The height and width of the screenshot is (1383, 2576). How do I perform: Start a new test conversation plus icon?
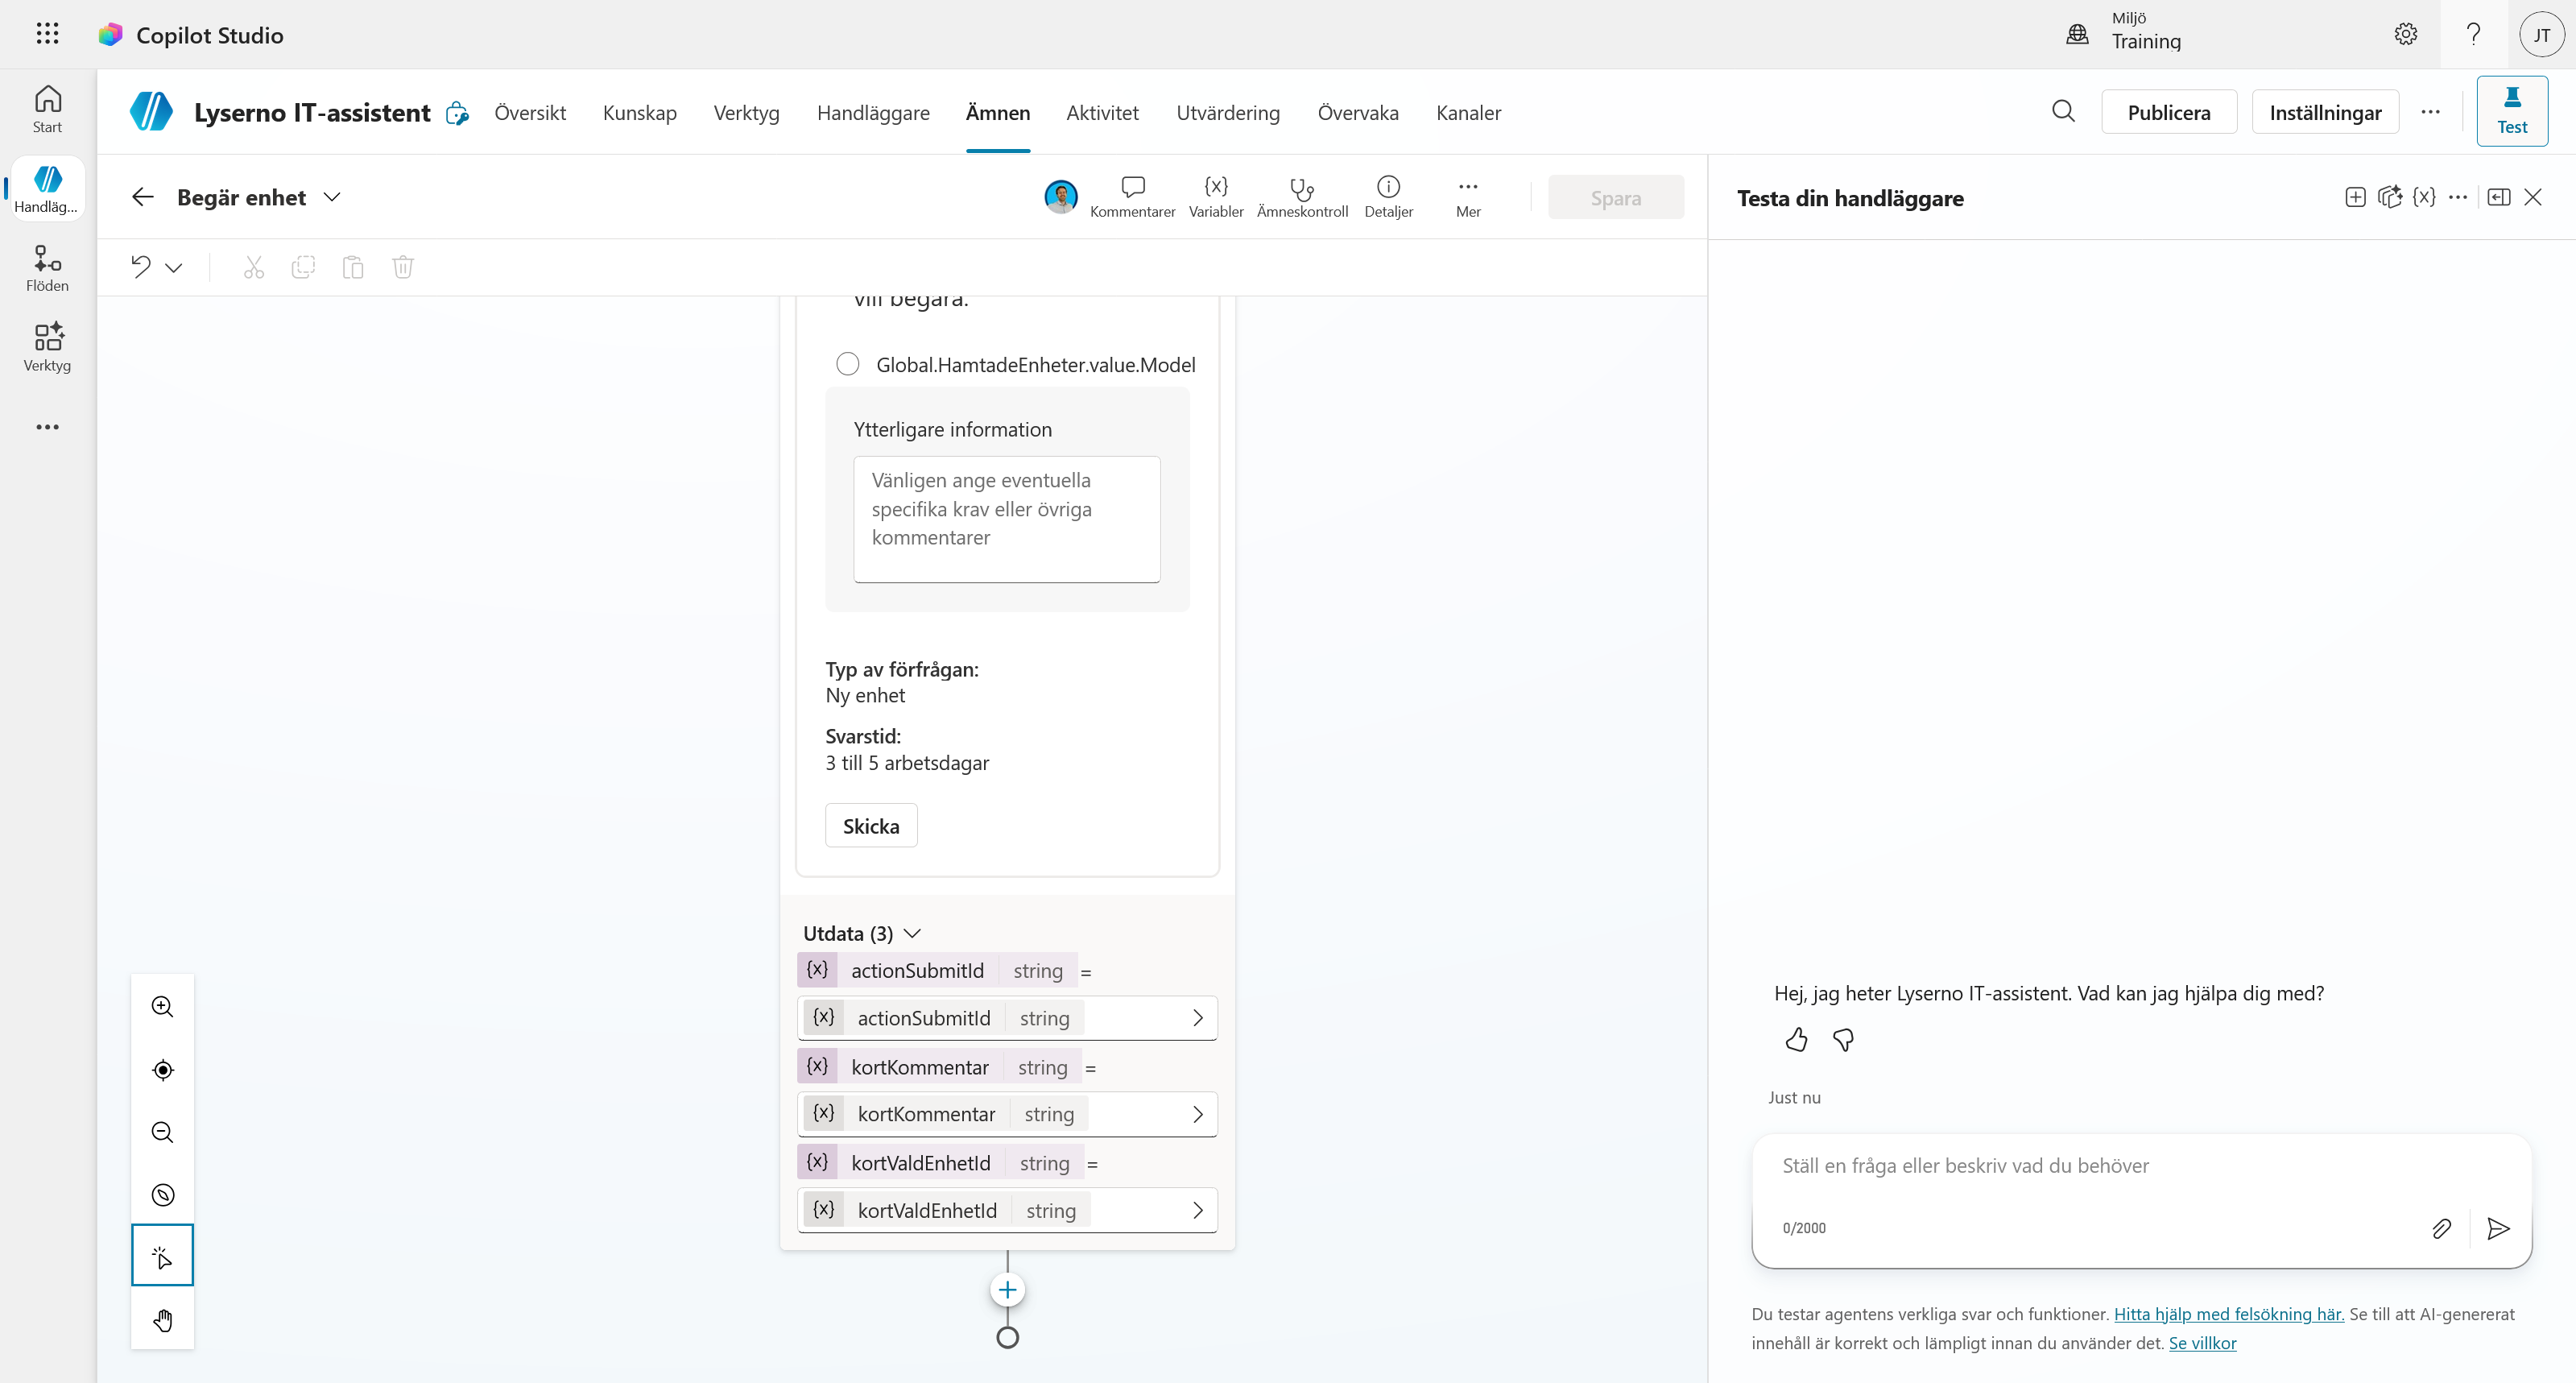coord(2355,197)
